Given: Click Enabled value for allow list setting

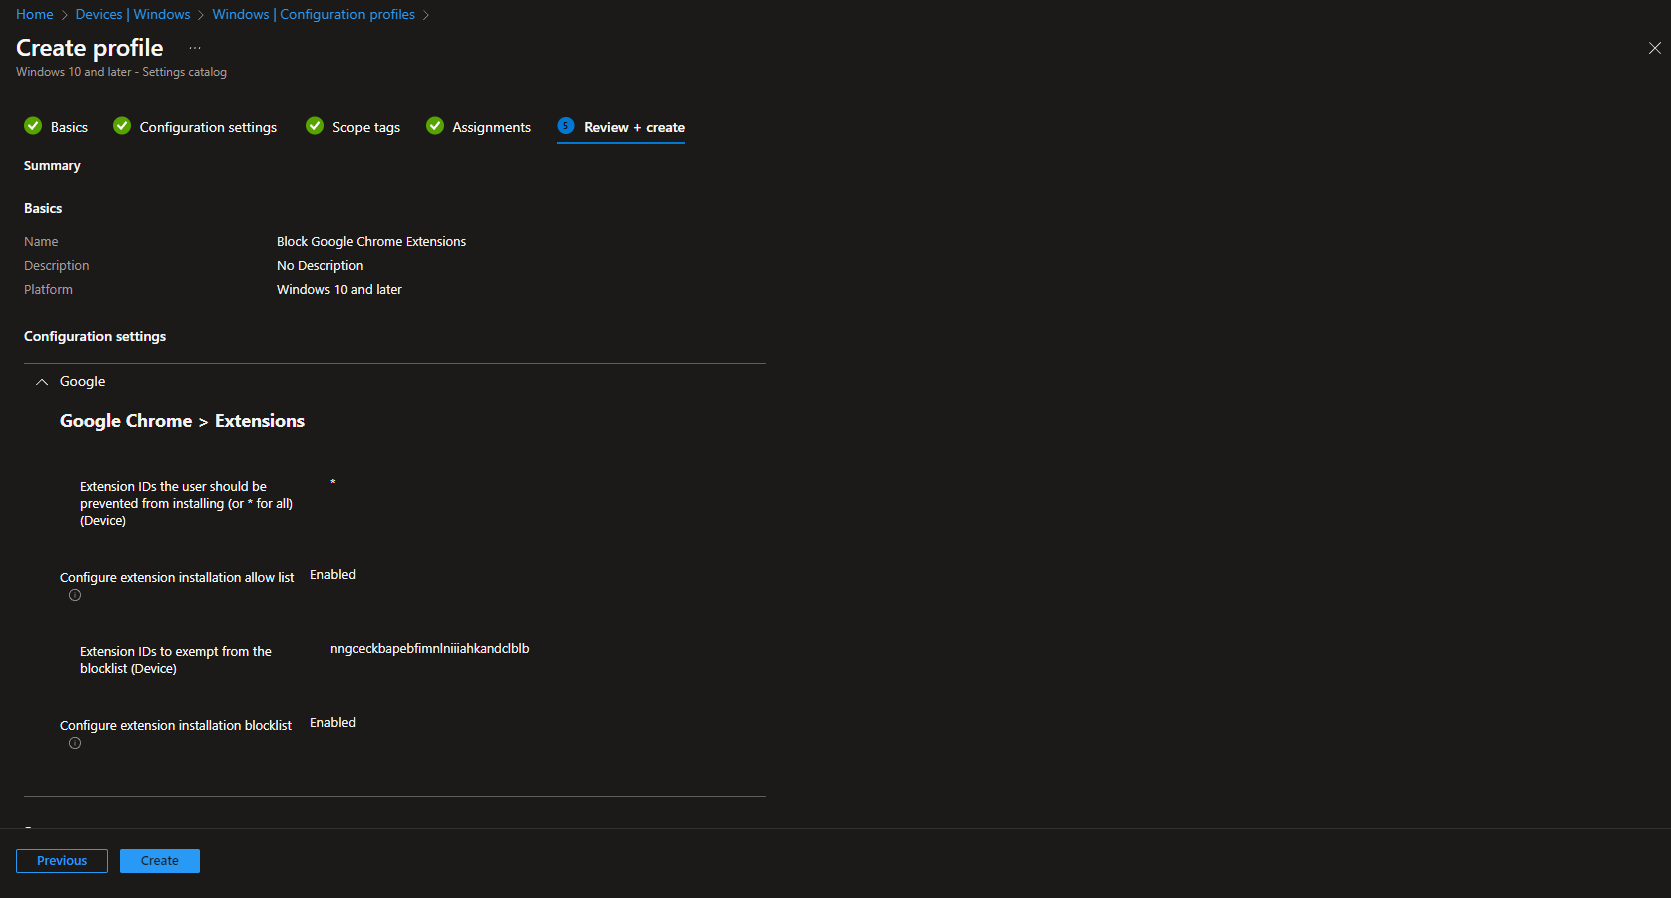Looking at the screenshot, I should 333,574.
